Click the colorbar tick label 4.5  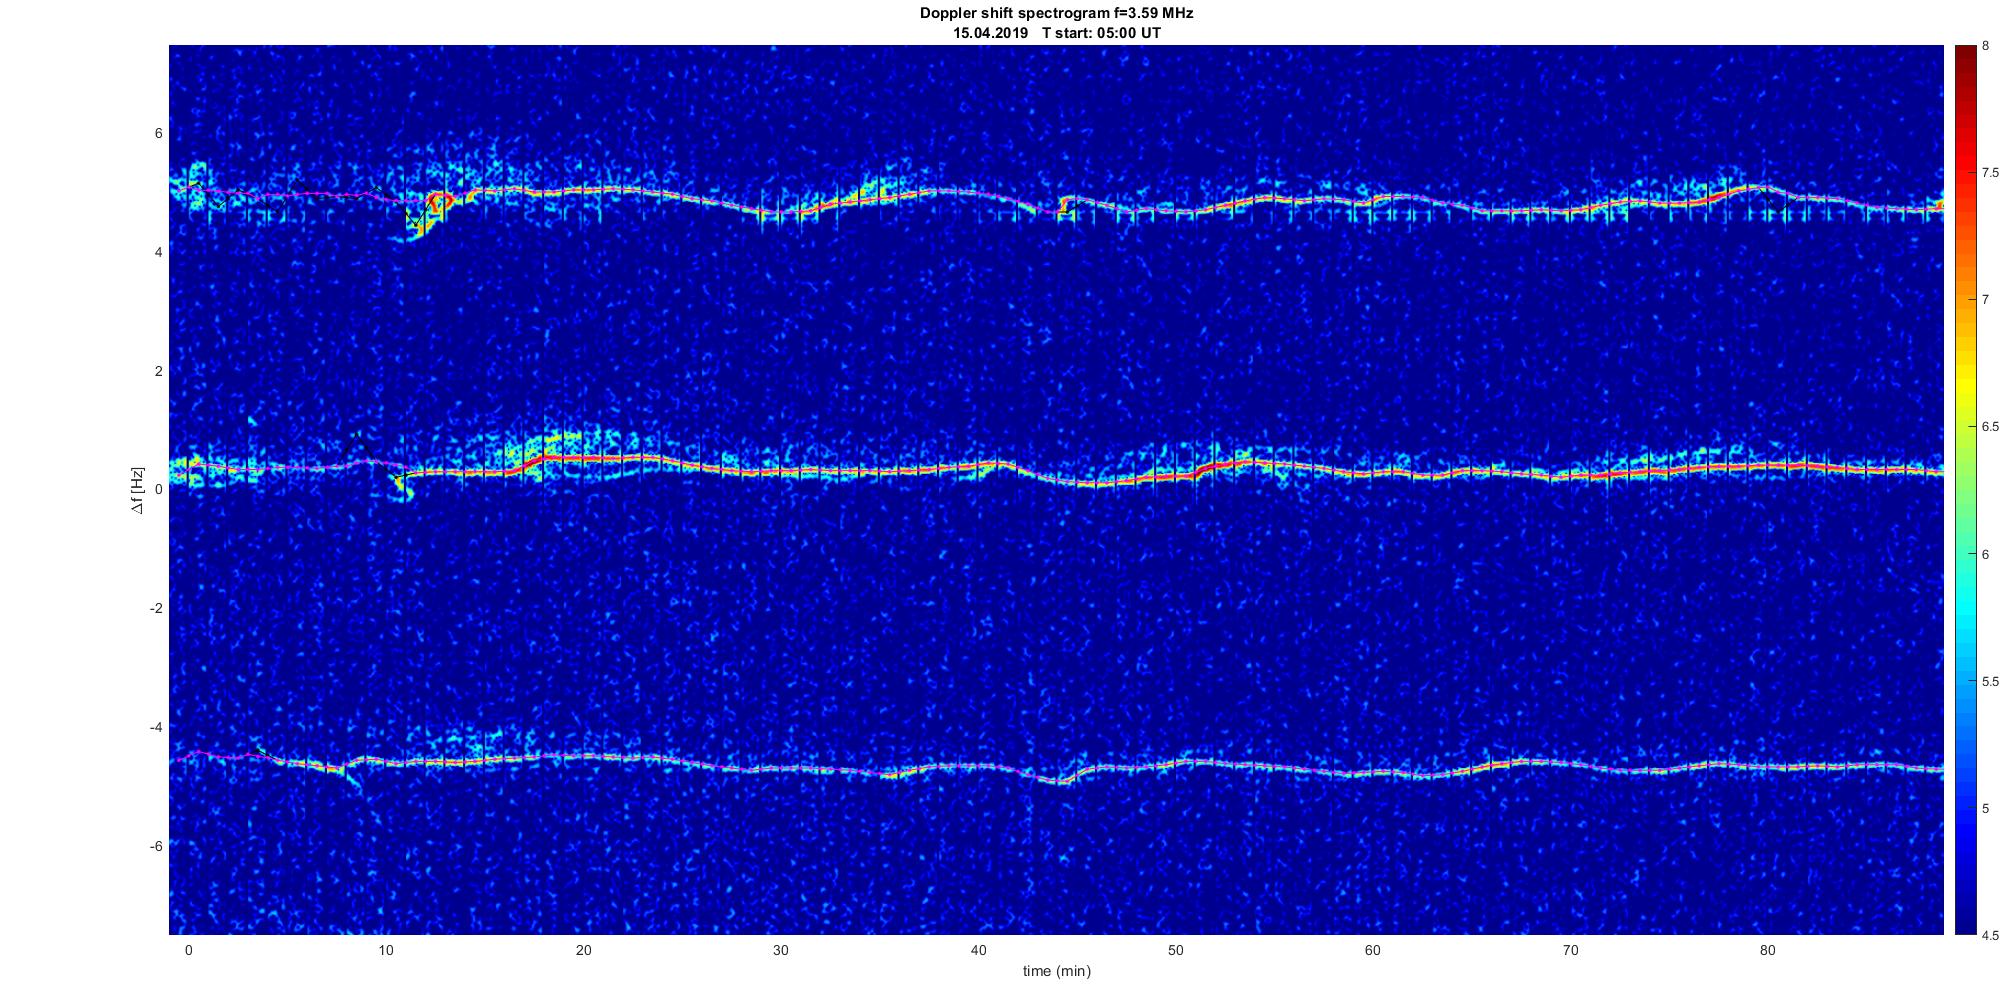[1990, 935]
